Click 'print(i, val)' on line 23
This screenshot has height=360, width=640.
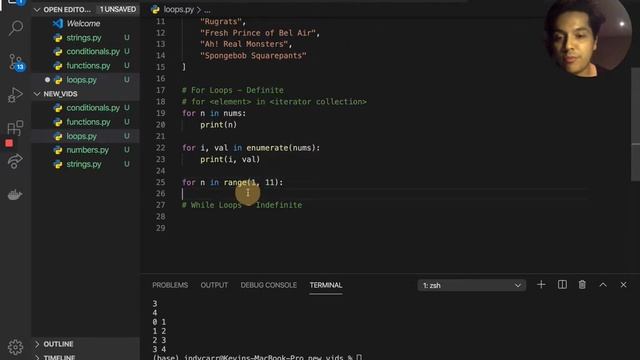point(230,159)
